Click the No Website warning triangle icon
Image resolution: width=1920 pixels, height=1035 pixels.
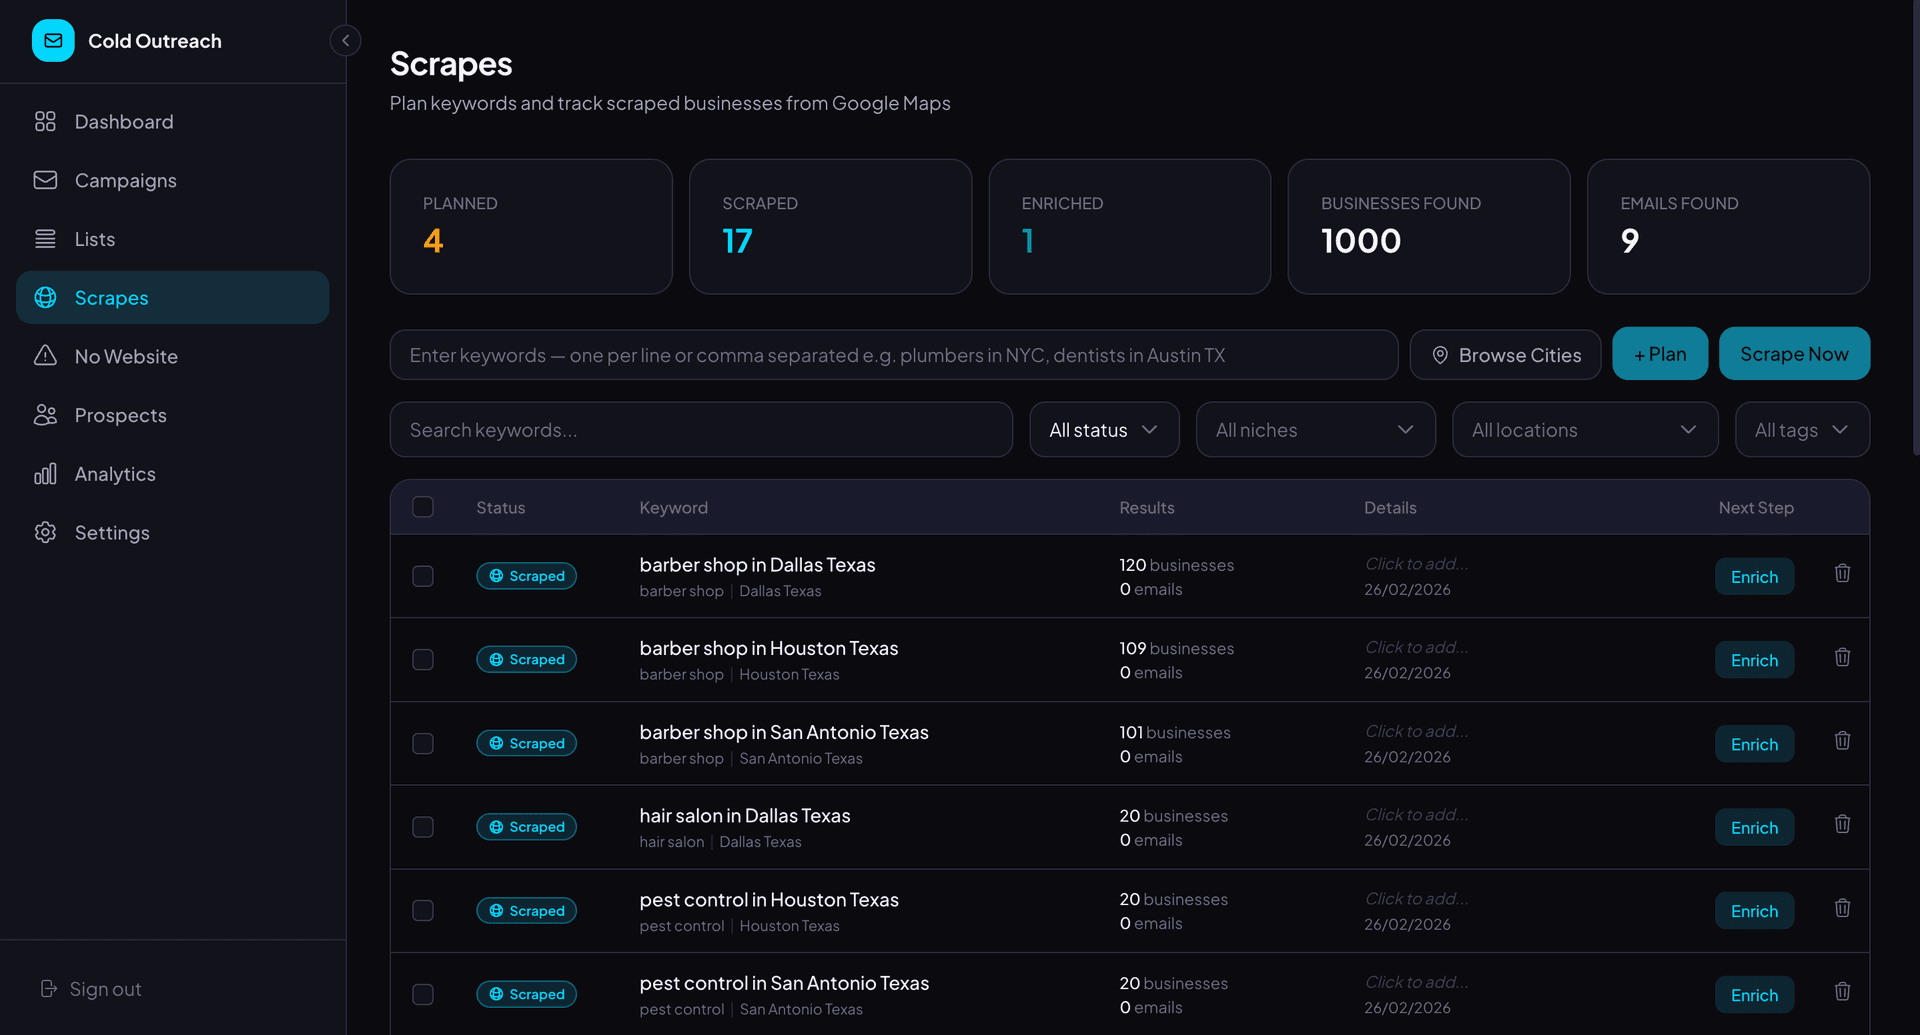[x=45, y=356]
